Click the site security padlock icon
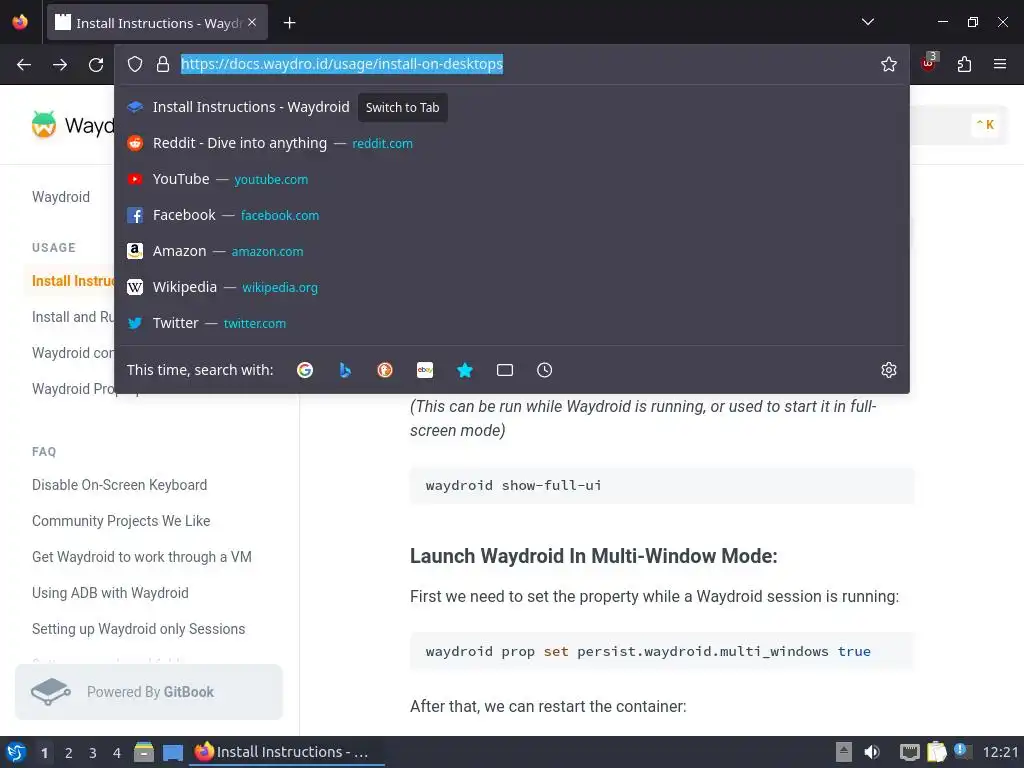 (163, 64)
